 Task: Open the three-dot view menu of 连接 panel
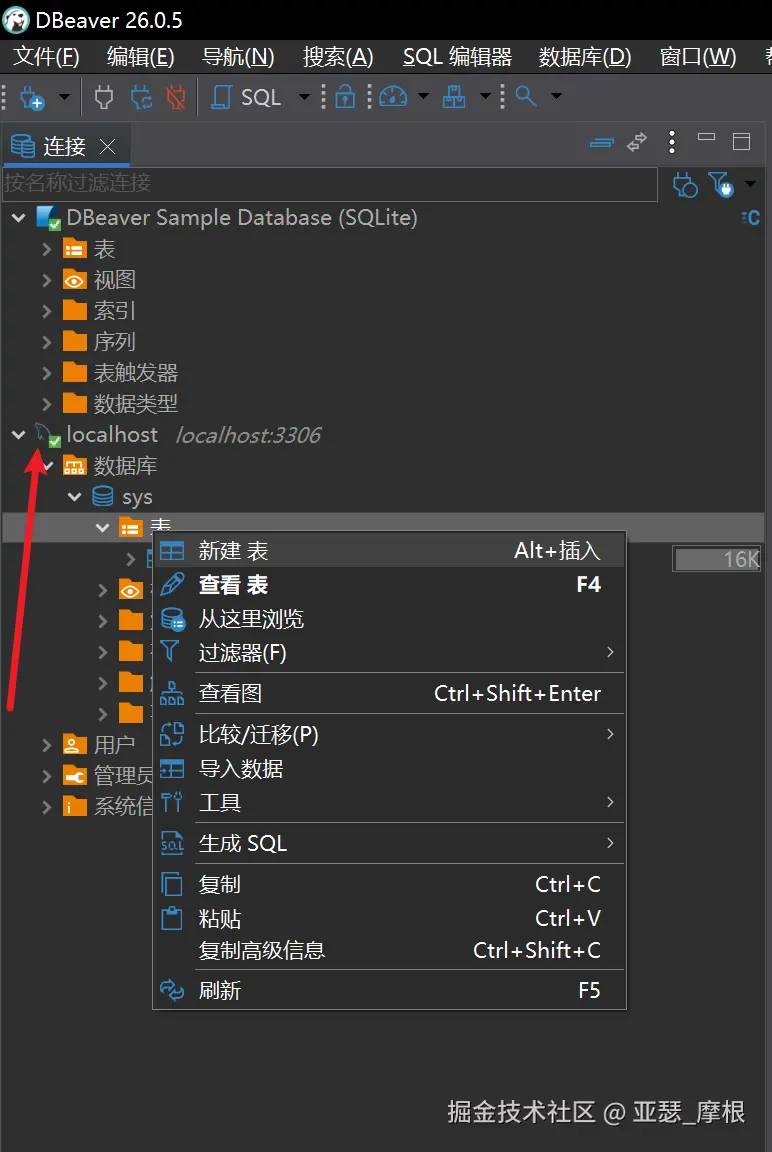coord(671,142)
